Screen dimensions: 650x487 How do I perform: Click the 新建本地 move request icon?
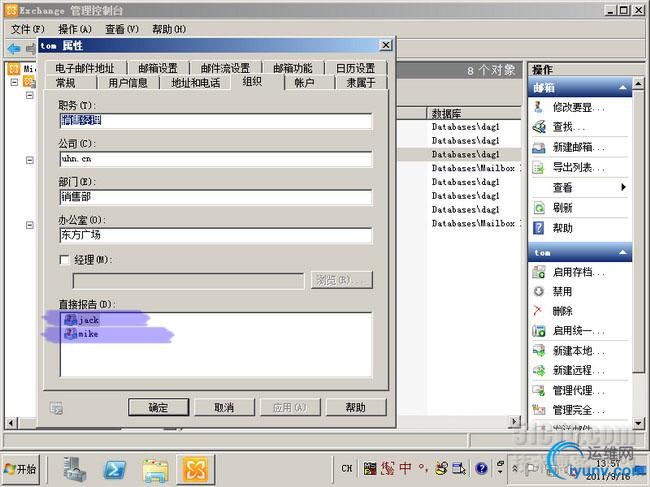tap(538, 351)
